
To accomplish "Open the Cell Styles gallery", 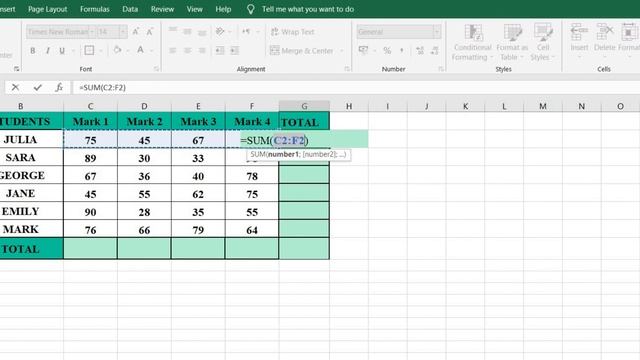I will (x=543, y=42).
